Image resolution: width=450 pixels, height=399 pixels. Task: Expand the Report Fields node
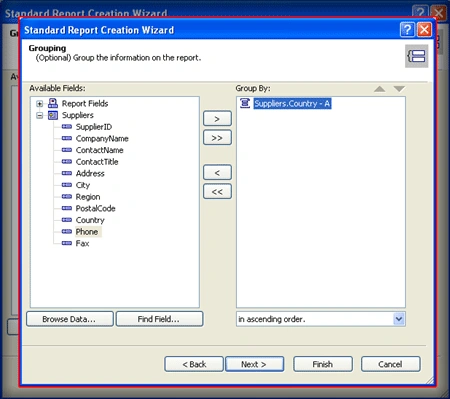tap(40, 104)
